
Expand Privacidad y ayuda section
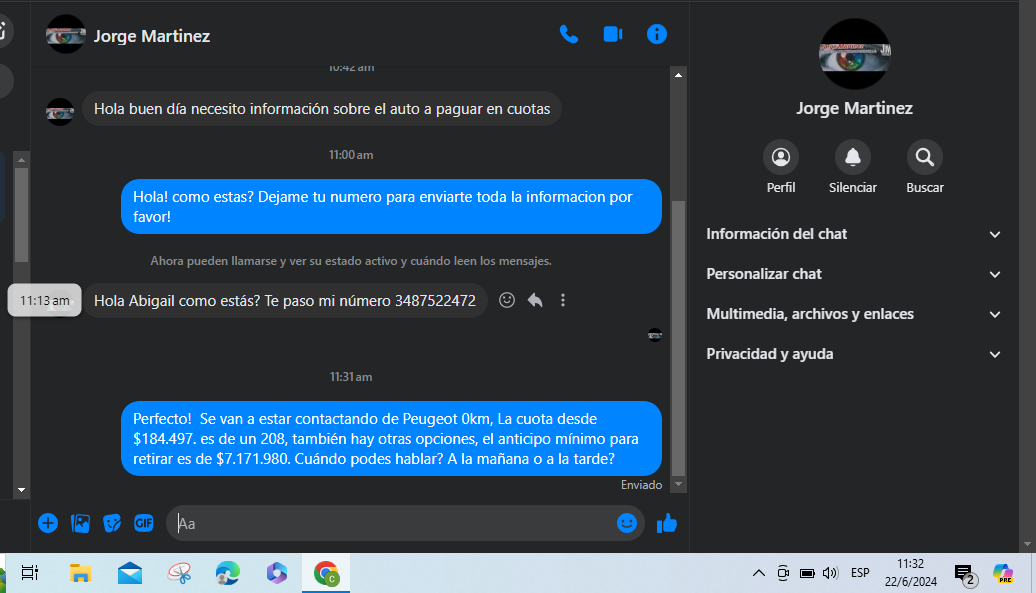coord(853,354)
